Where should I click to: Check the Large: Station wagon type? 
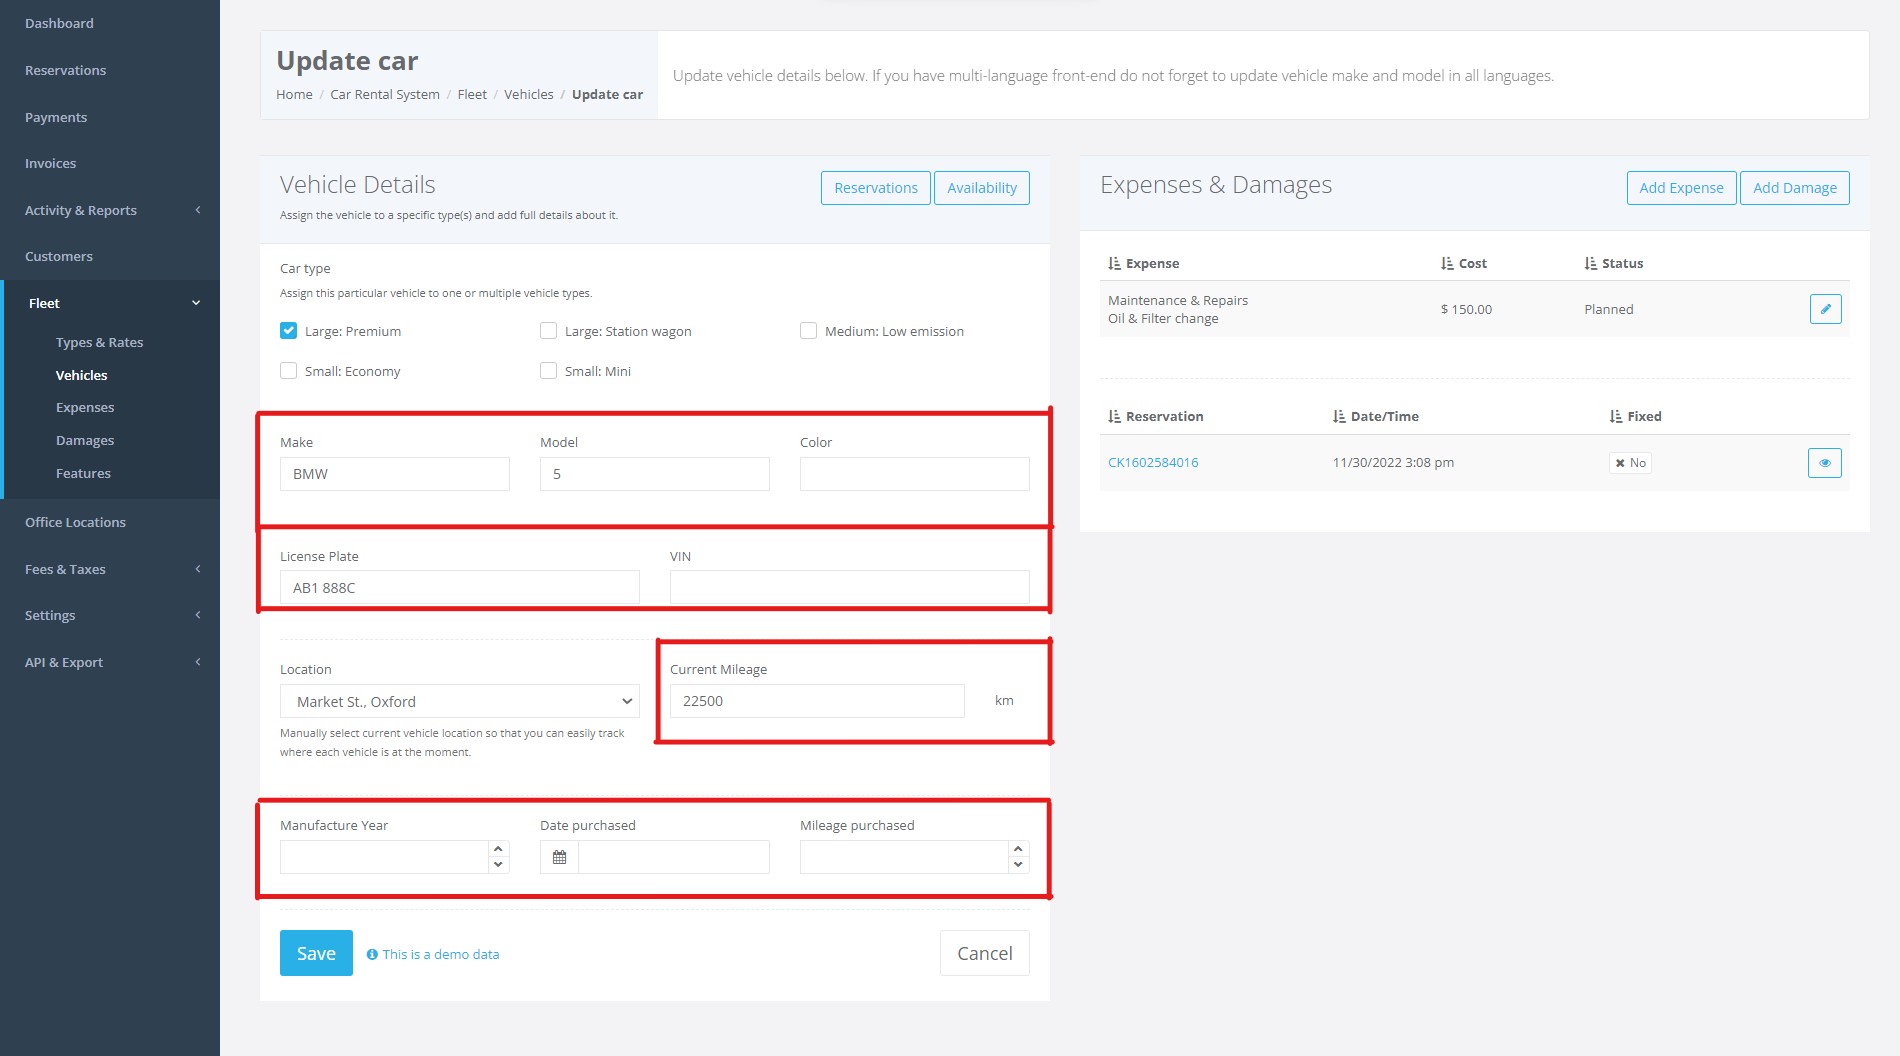[x=548, y=331]
